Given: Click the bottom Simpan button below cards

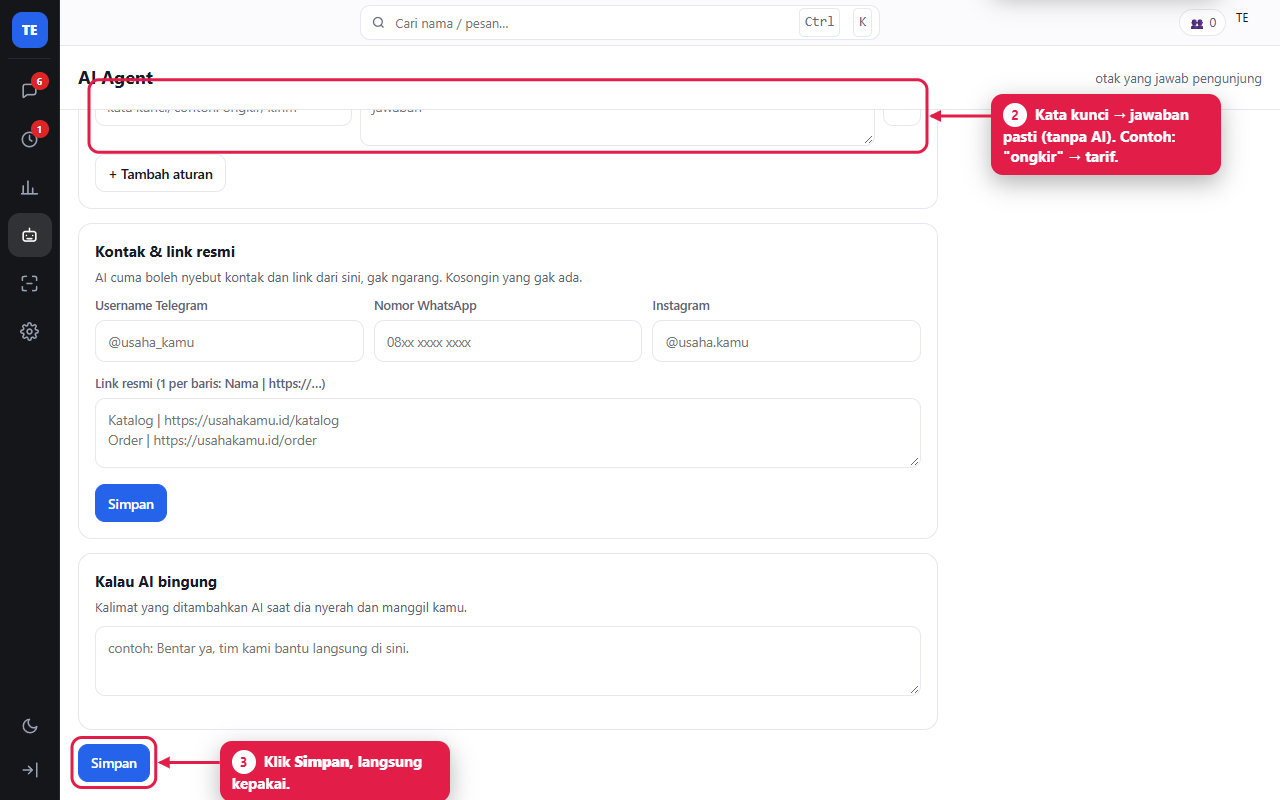Looking at the screenshot, I should pos(114,763).
